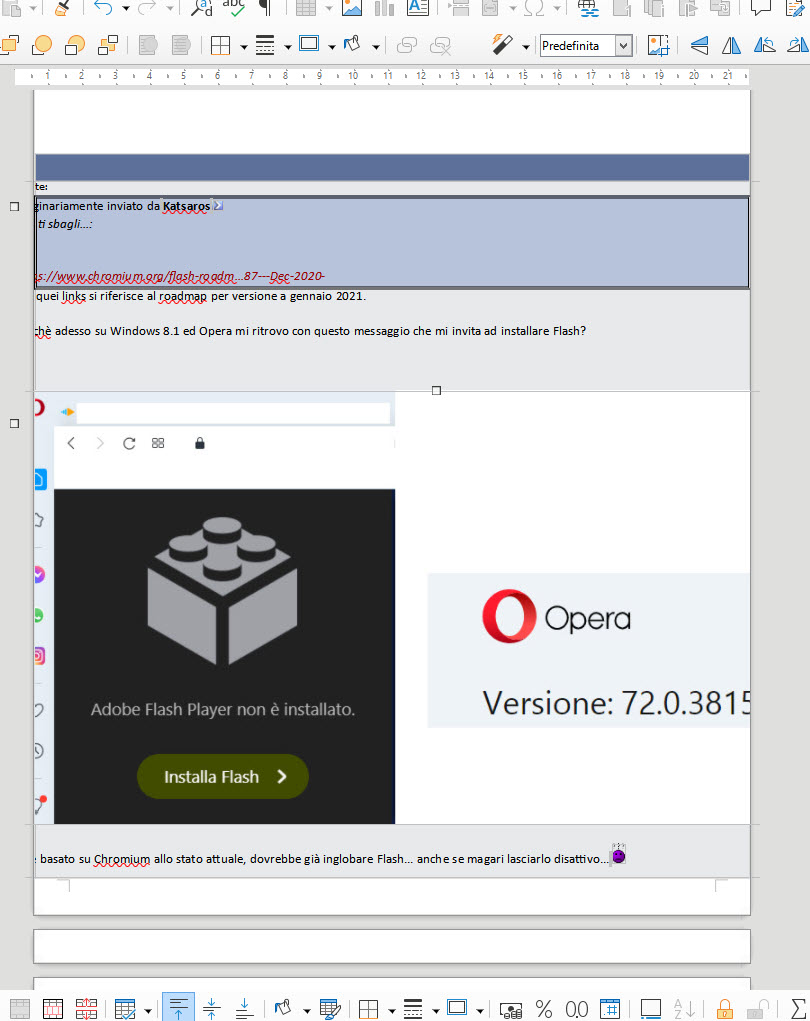Screen dimensions: 810x1021
Task: Pick top toolbar background color bucket
Action: coord(352,45)
